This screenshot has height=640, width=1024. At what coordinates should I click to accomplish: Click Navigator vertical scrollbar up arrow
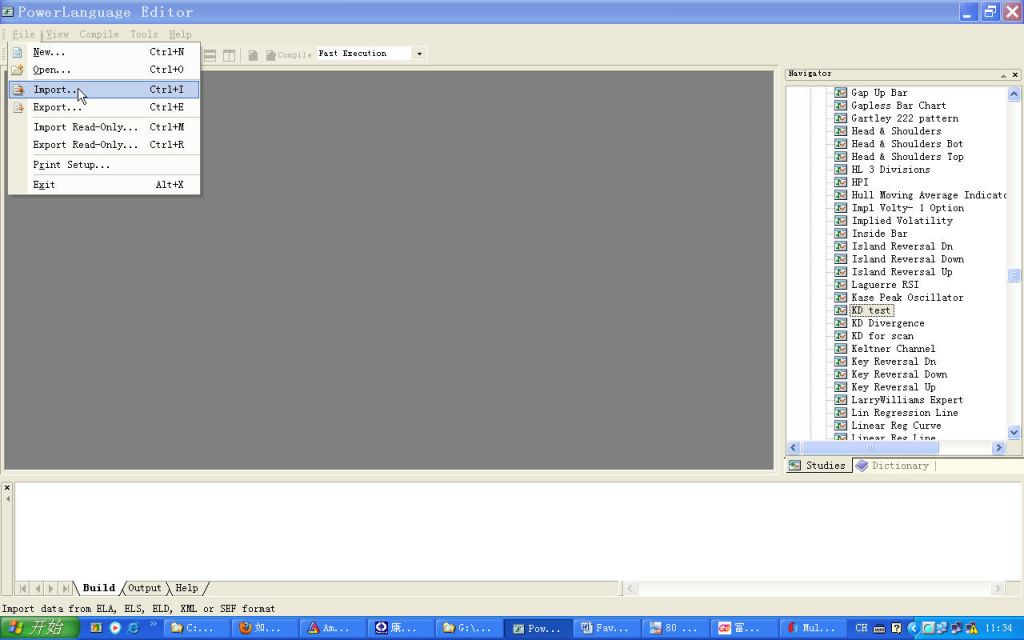point(1014,94)
